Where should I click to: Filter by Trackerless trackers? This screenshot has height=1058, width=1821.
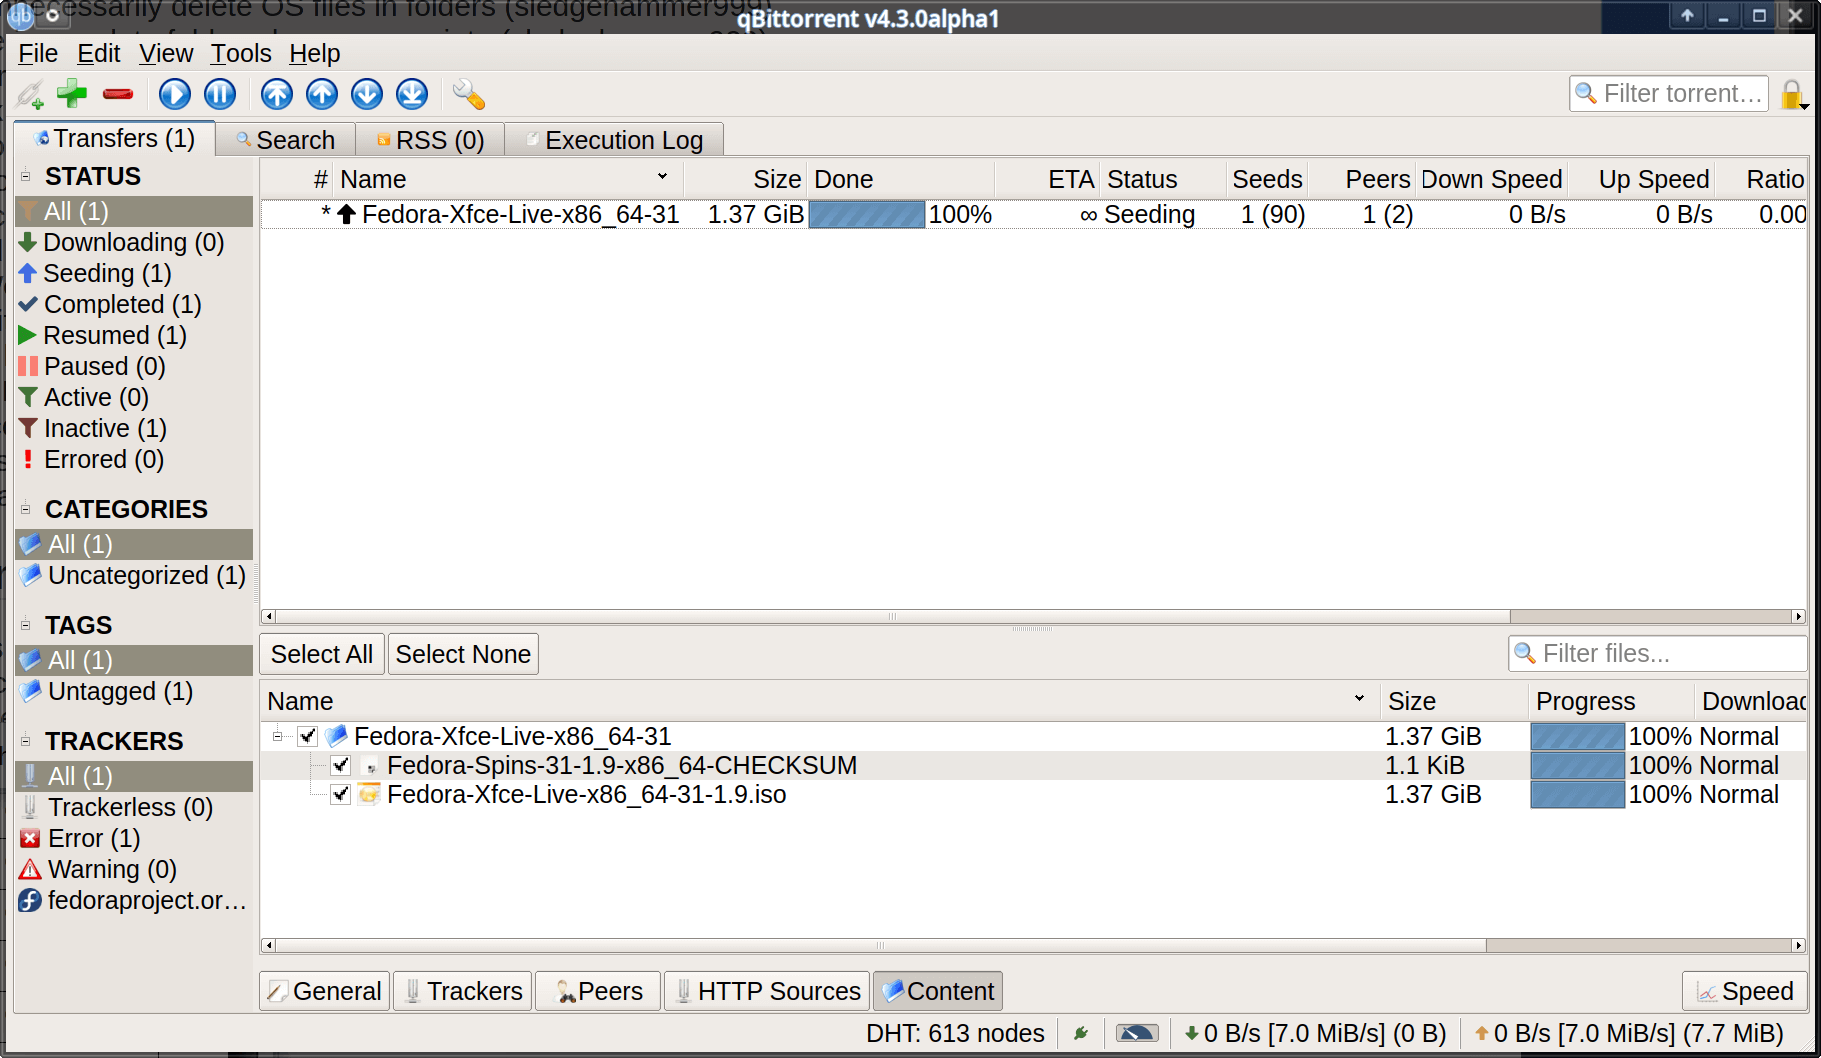pos(134,807)
